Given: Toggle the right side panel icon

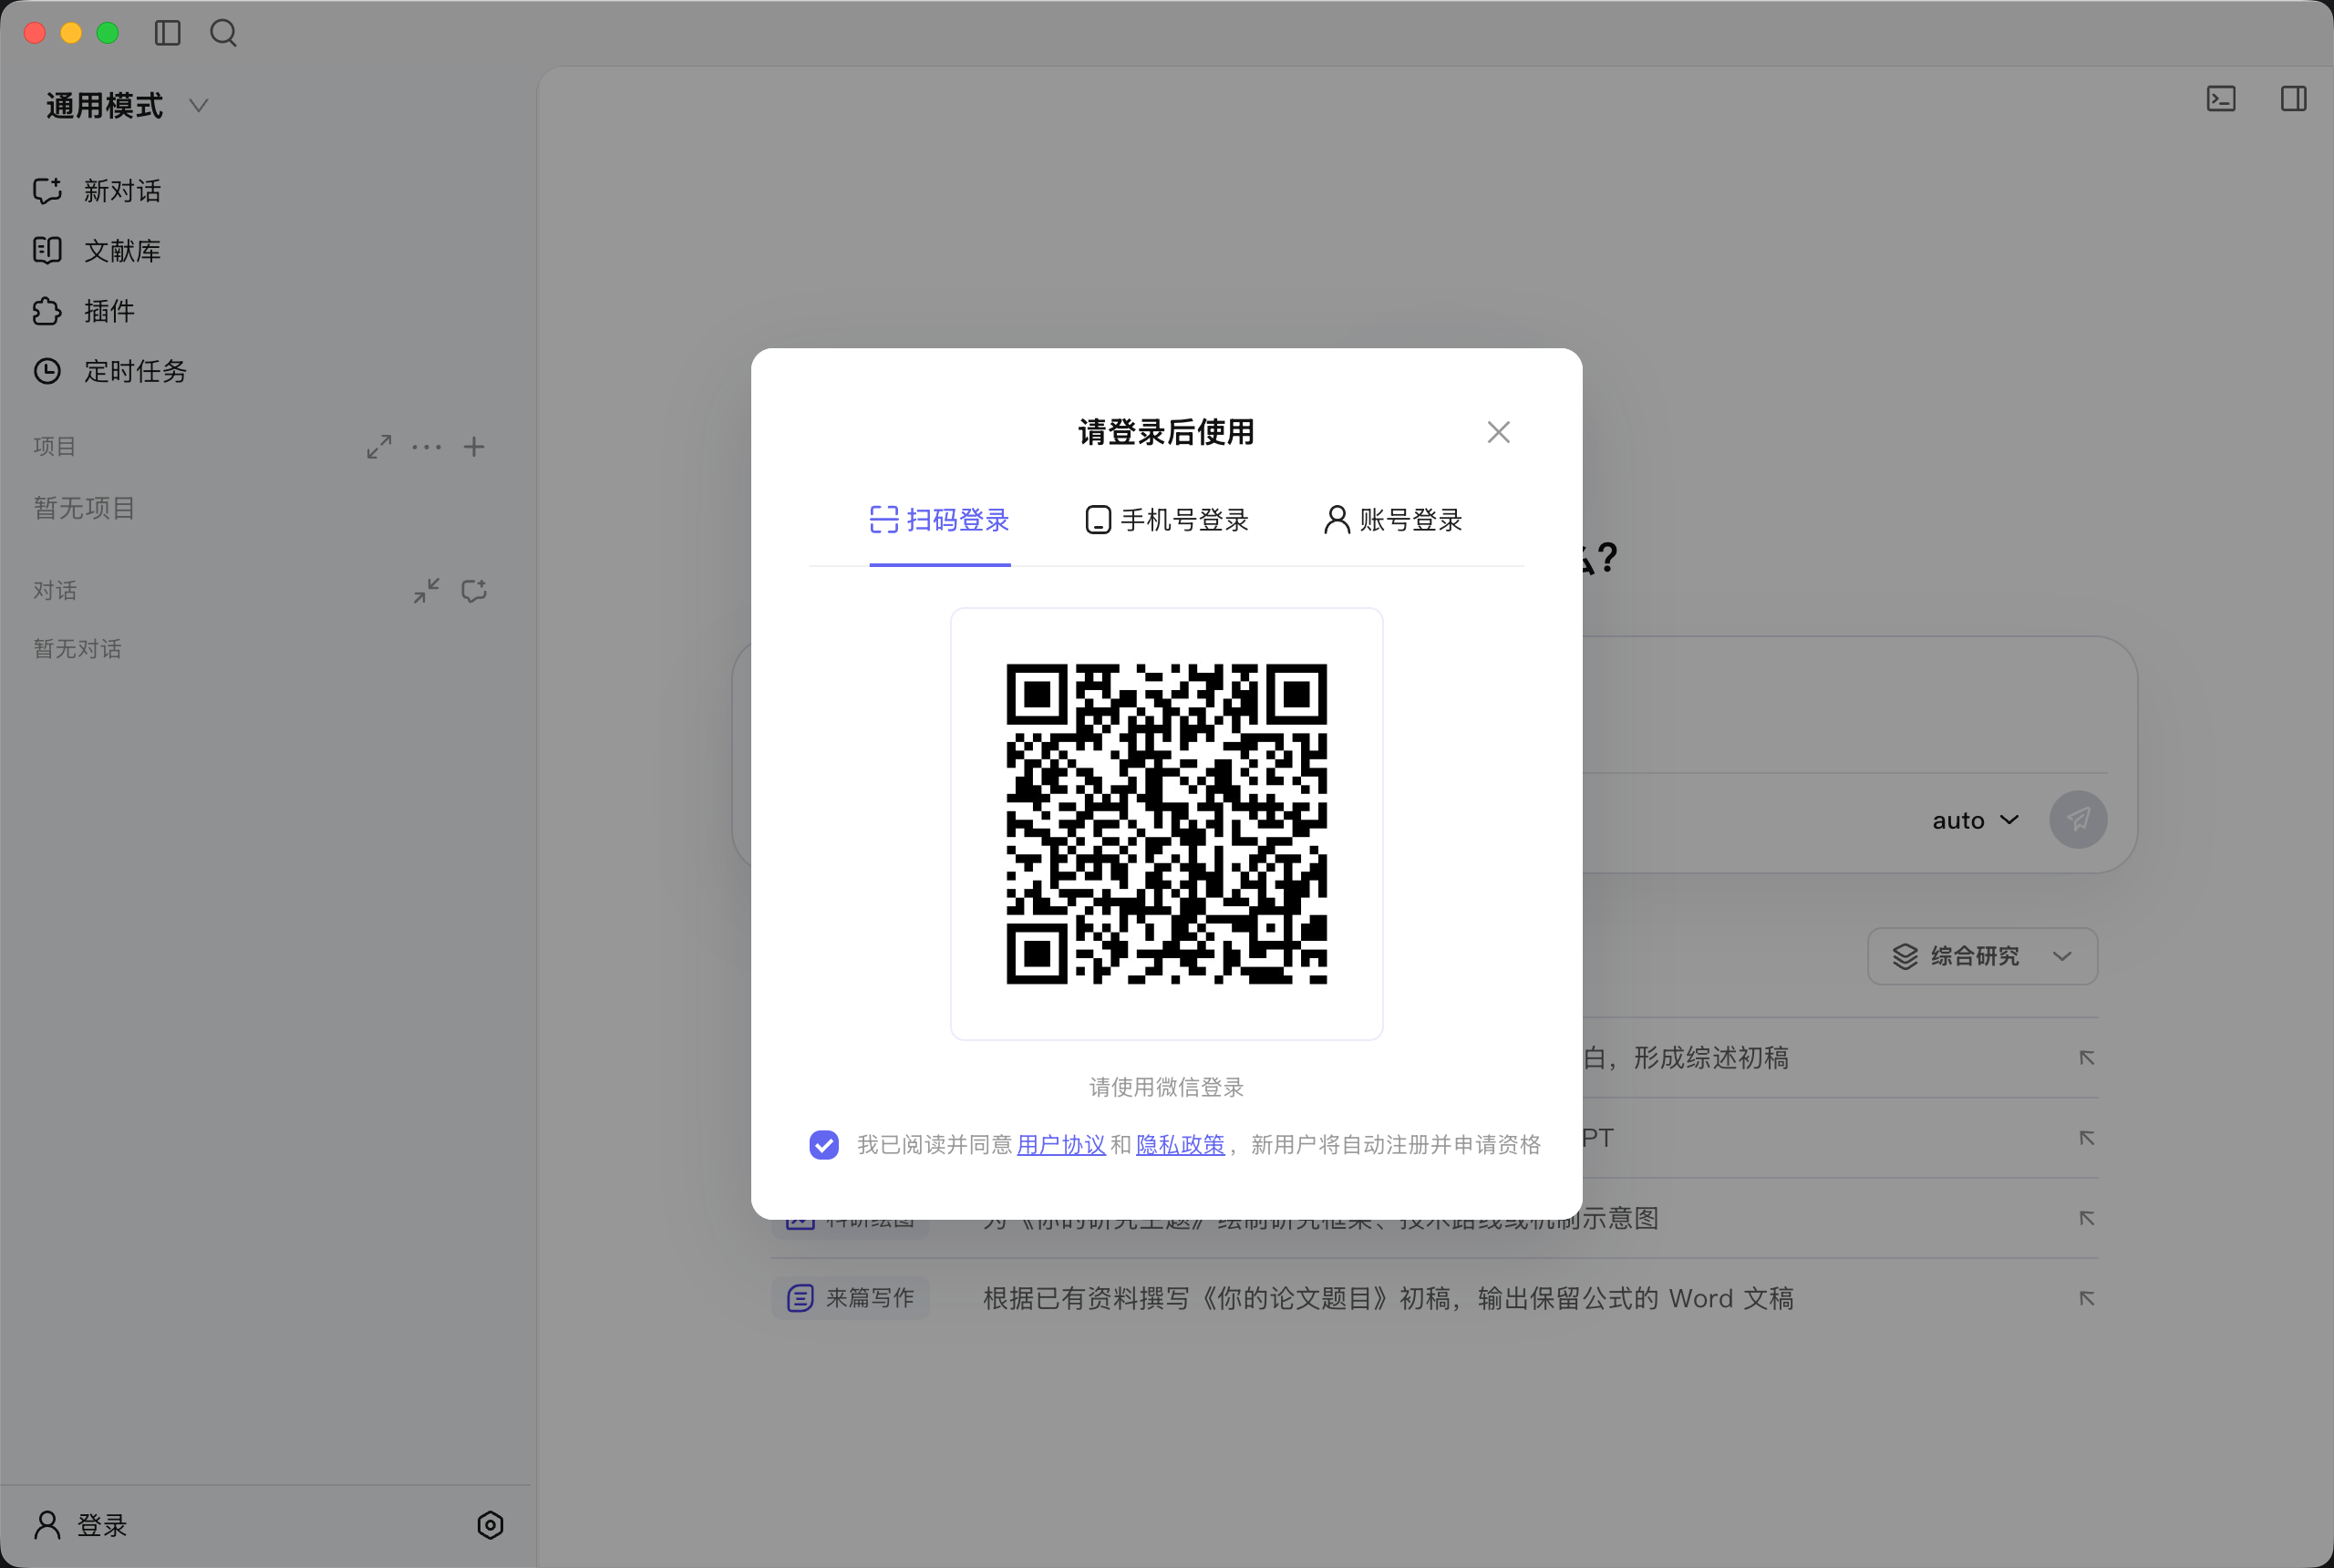Looking at the screenshot, I should coord(2294,99).
